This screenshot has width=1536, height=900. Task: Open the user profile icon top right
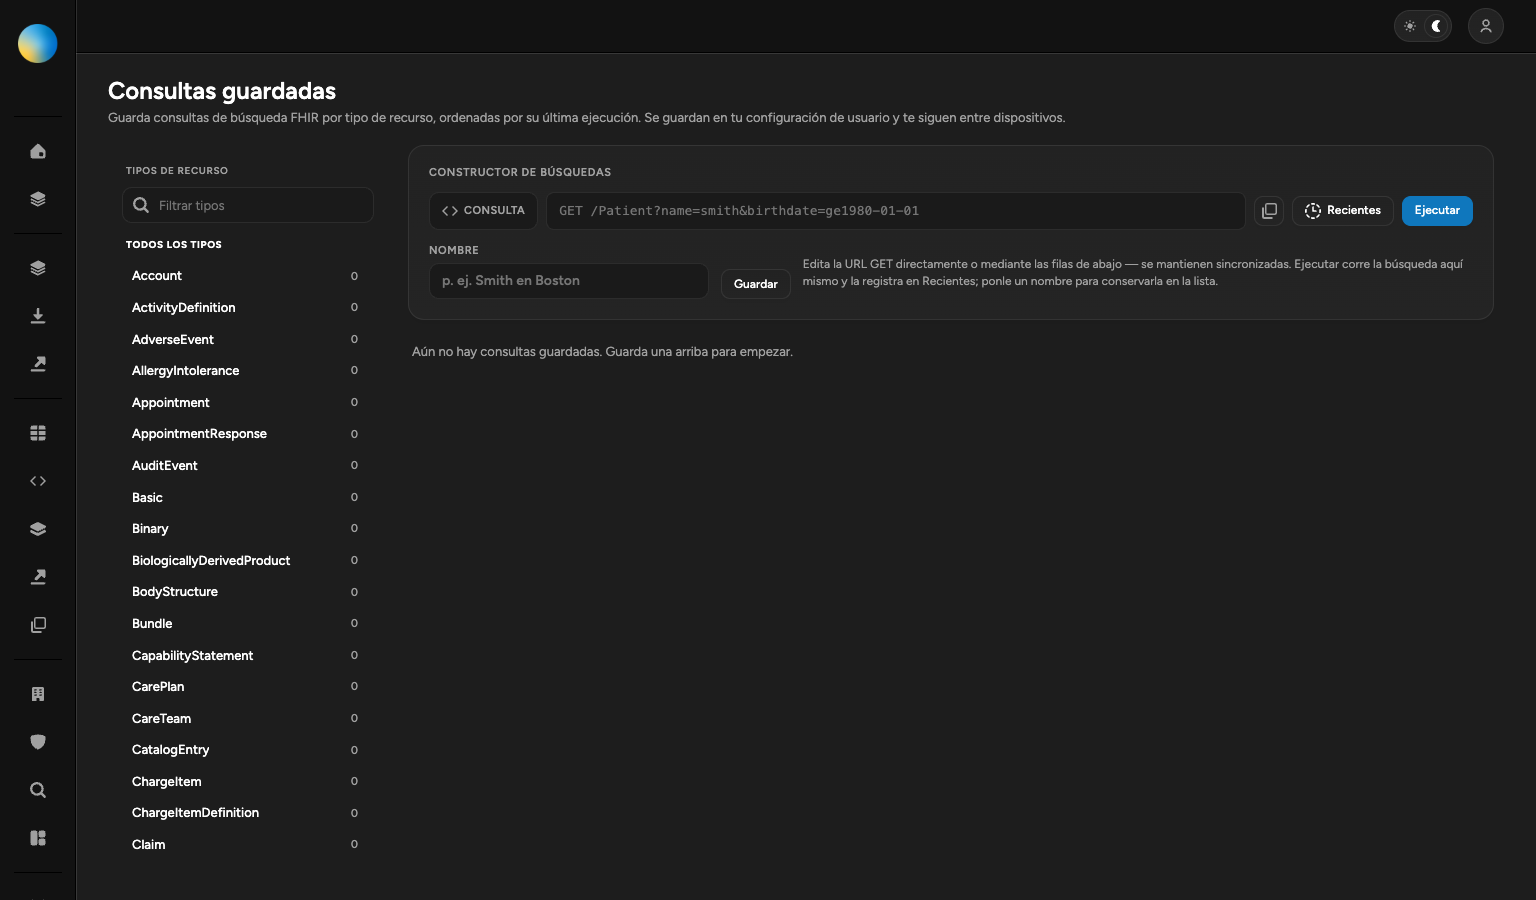click(x=1486, y=26)
